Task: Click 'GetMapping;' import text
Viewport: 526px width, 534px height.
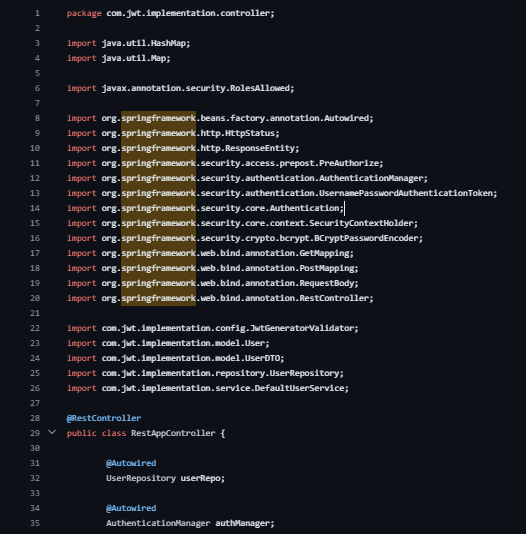Action: tap(326, 253)
